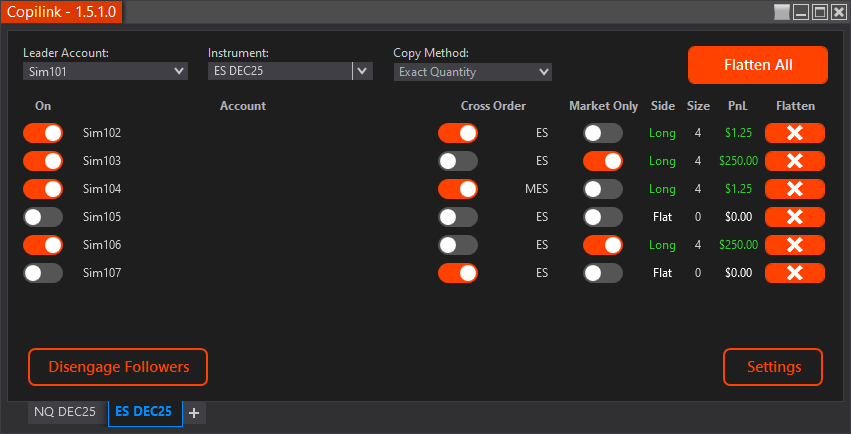This screenshot has width=851, height=434.
Task: Flatten the Sim102 position with X button
Action: pos(794,133)
